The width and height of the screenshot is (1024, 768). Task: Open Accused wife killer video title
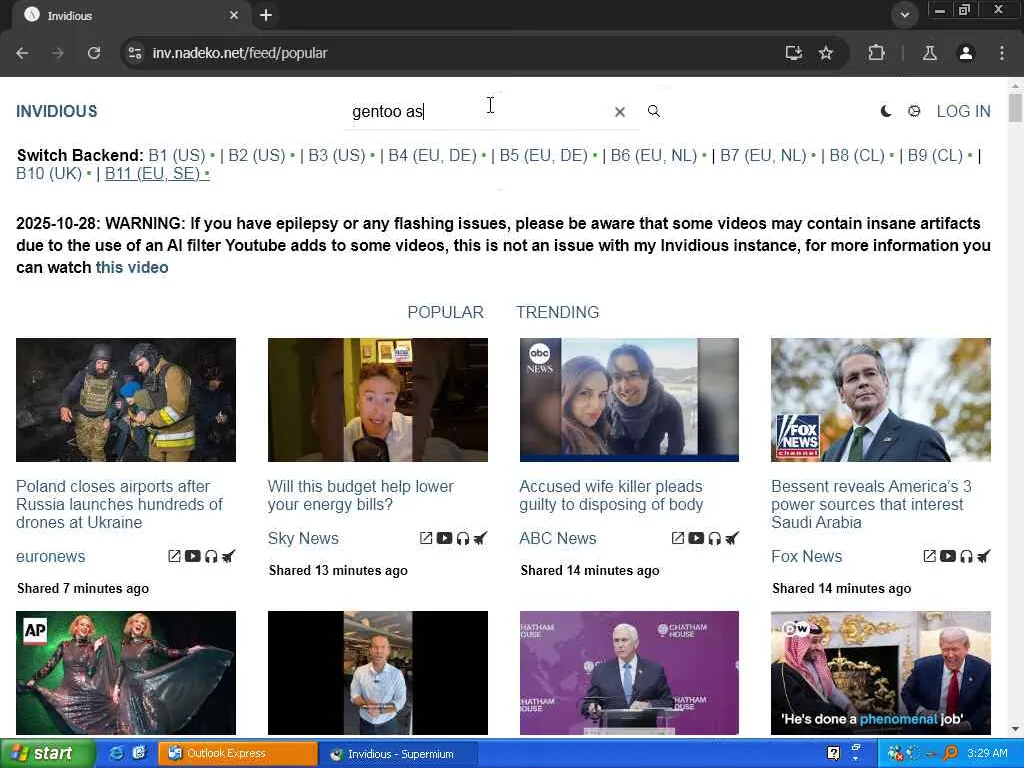[x=611, y=495]
